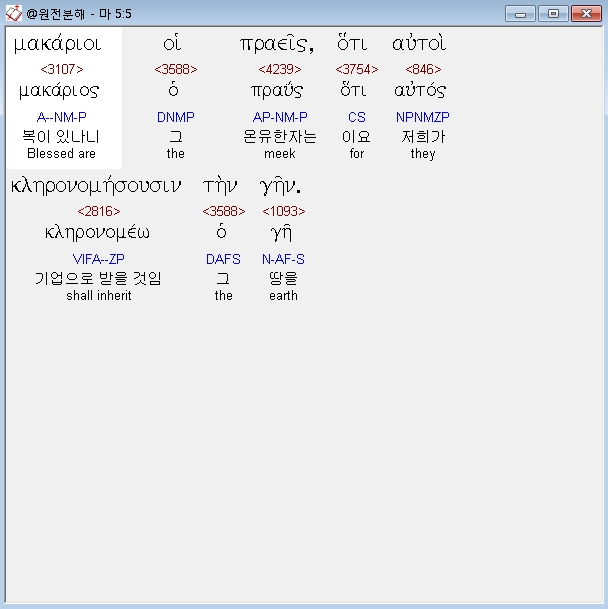Click Korean gloss 온유한자는
Screen dimensions: 608x609
[280, 137]
